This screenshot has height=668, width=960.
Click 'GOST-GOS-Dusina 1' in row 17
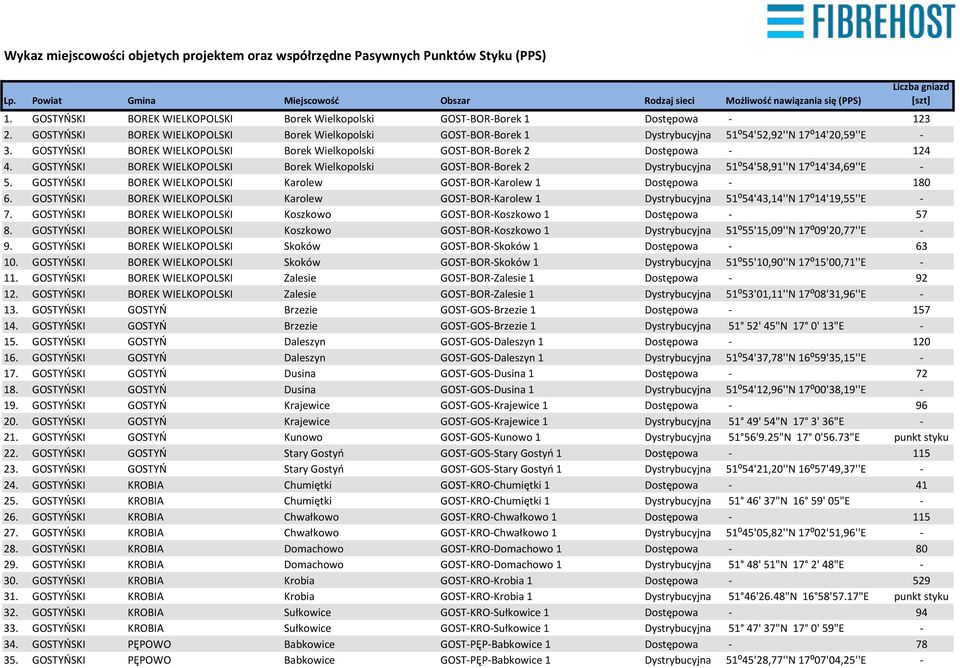[x=487, y=373]
